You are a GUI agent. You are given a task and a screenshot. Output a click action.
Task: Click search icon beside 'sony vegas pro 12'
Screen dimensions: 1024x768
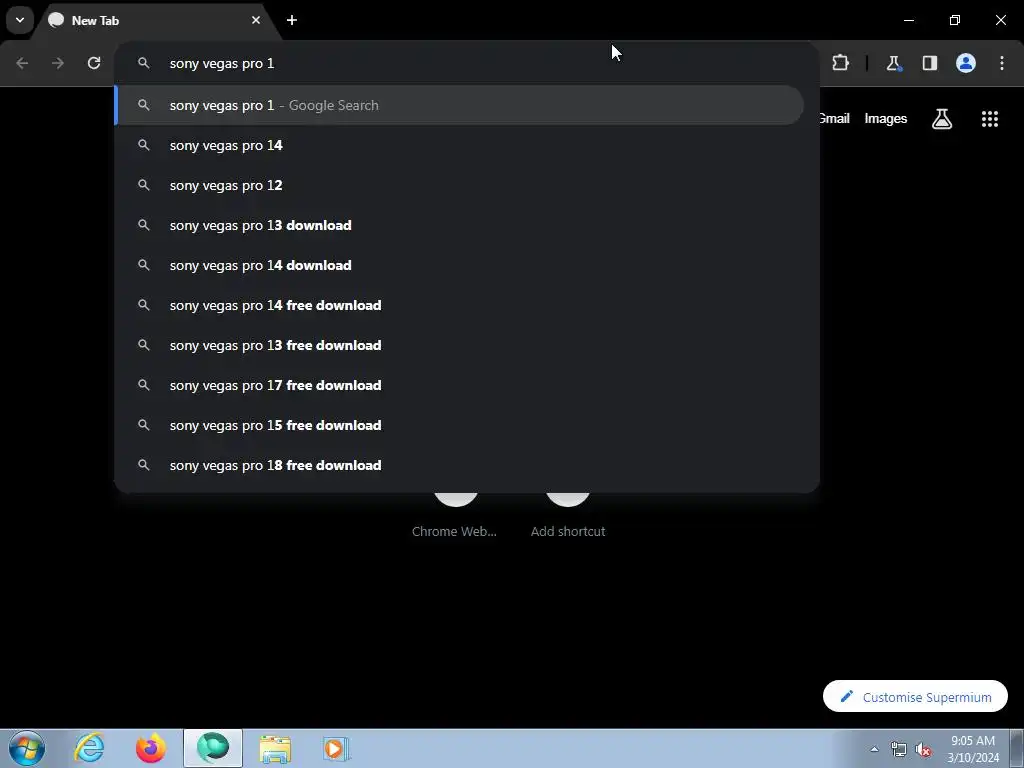[x=144, y=185]
